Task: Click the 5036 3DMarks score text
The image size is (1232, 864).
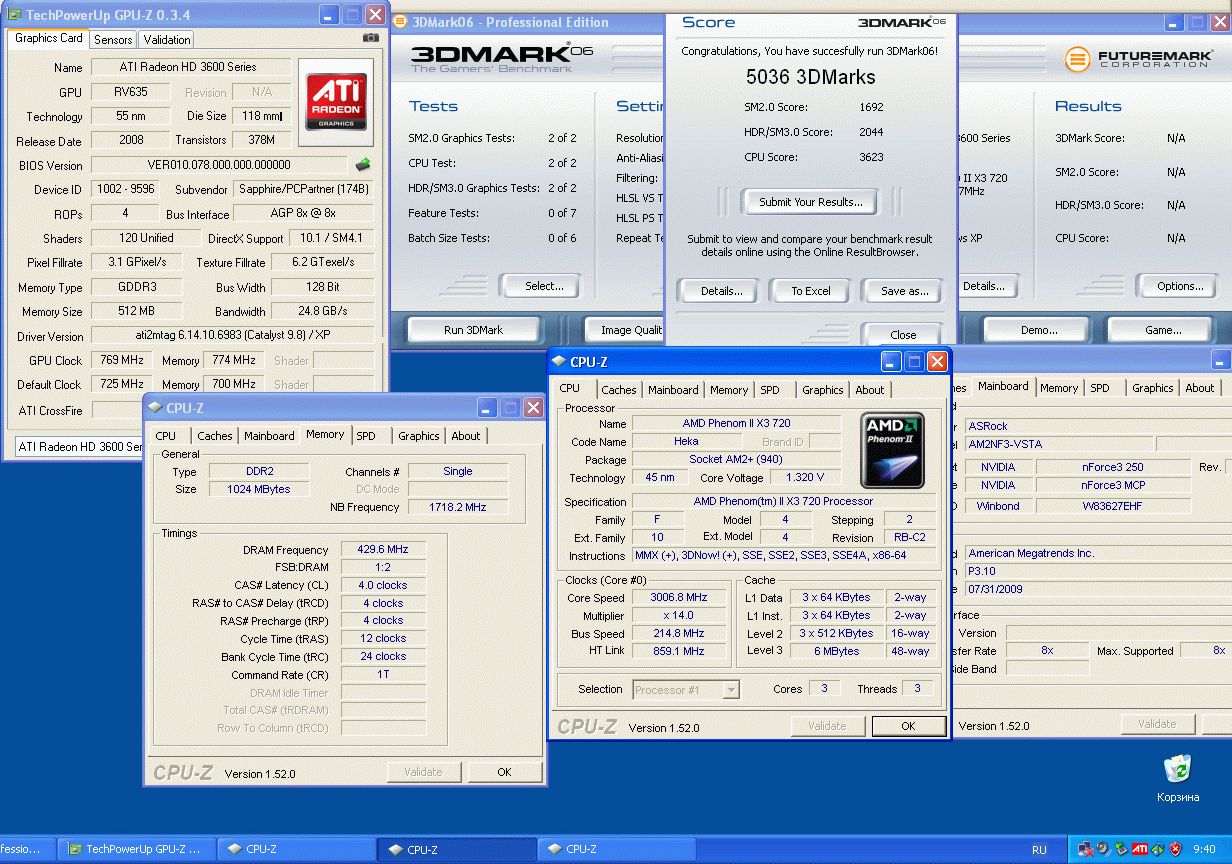Action: coord(810,77)
